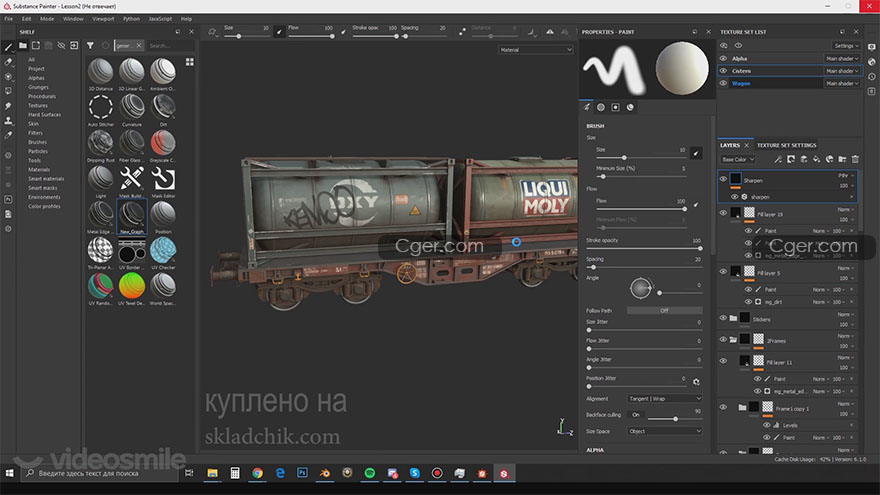The width and height of the screenshot is (880, 495).
Task: Open Alignment Tangent Wrap dropdown
Action: point(664,398)
